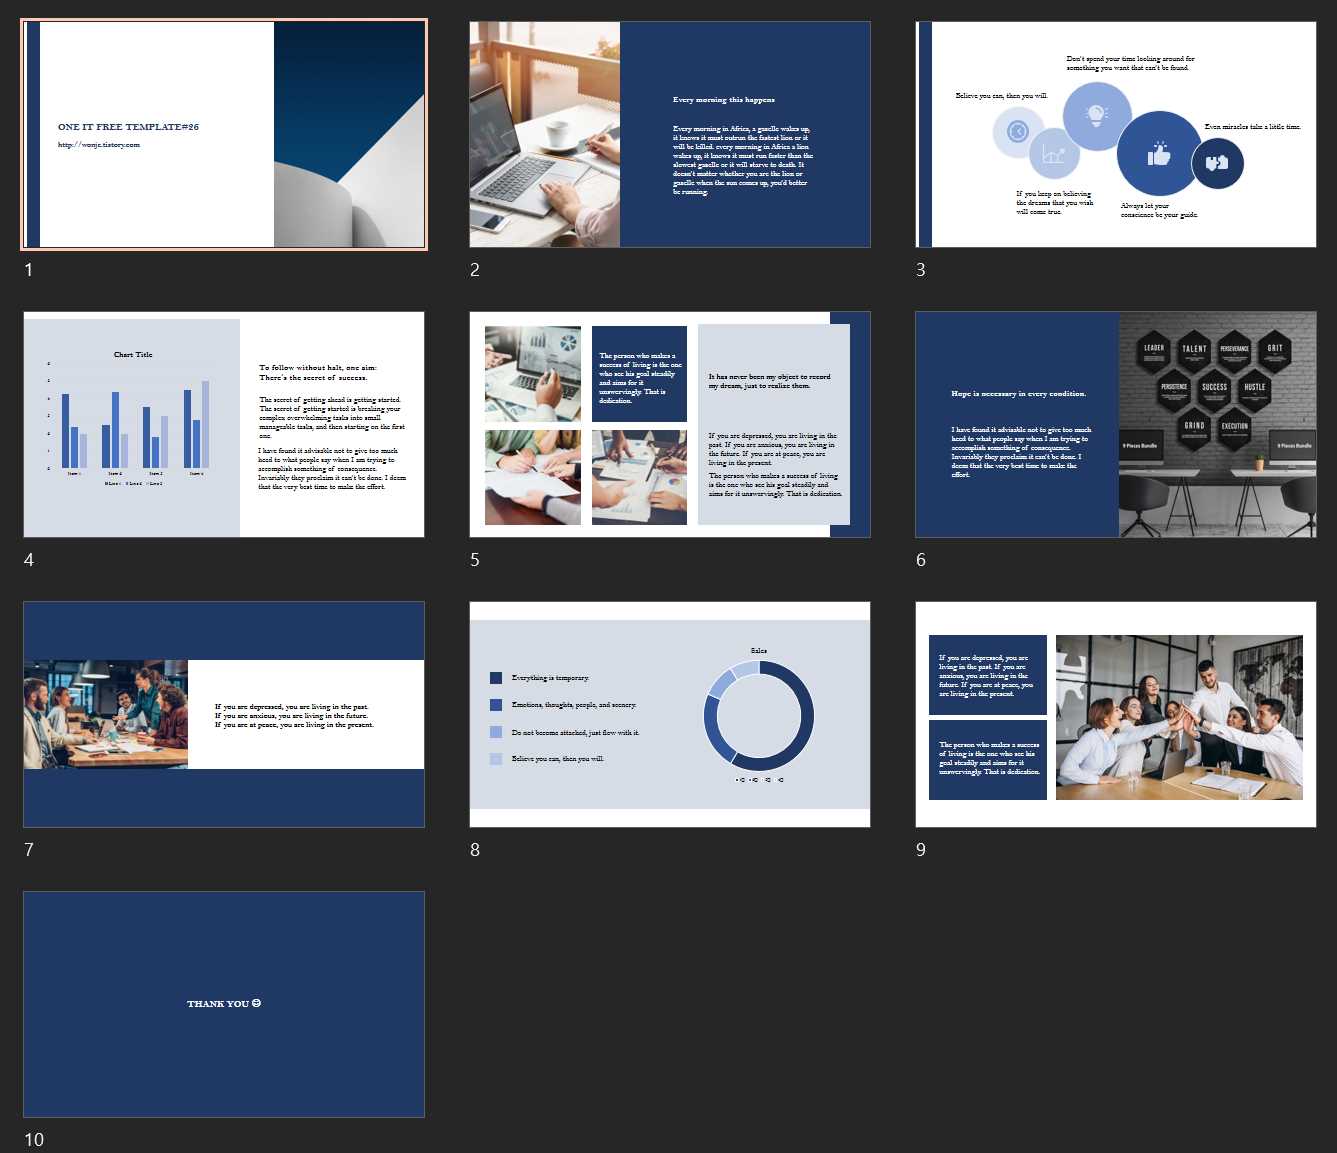Click slide number label 5
Viewport: 1337px width, 1153px height.
pyautogui.click(x=475, y=560)
